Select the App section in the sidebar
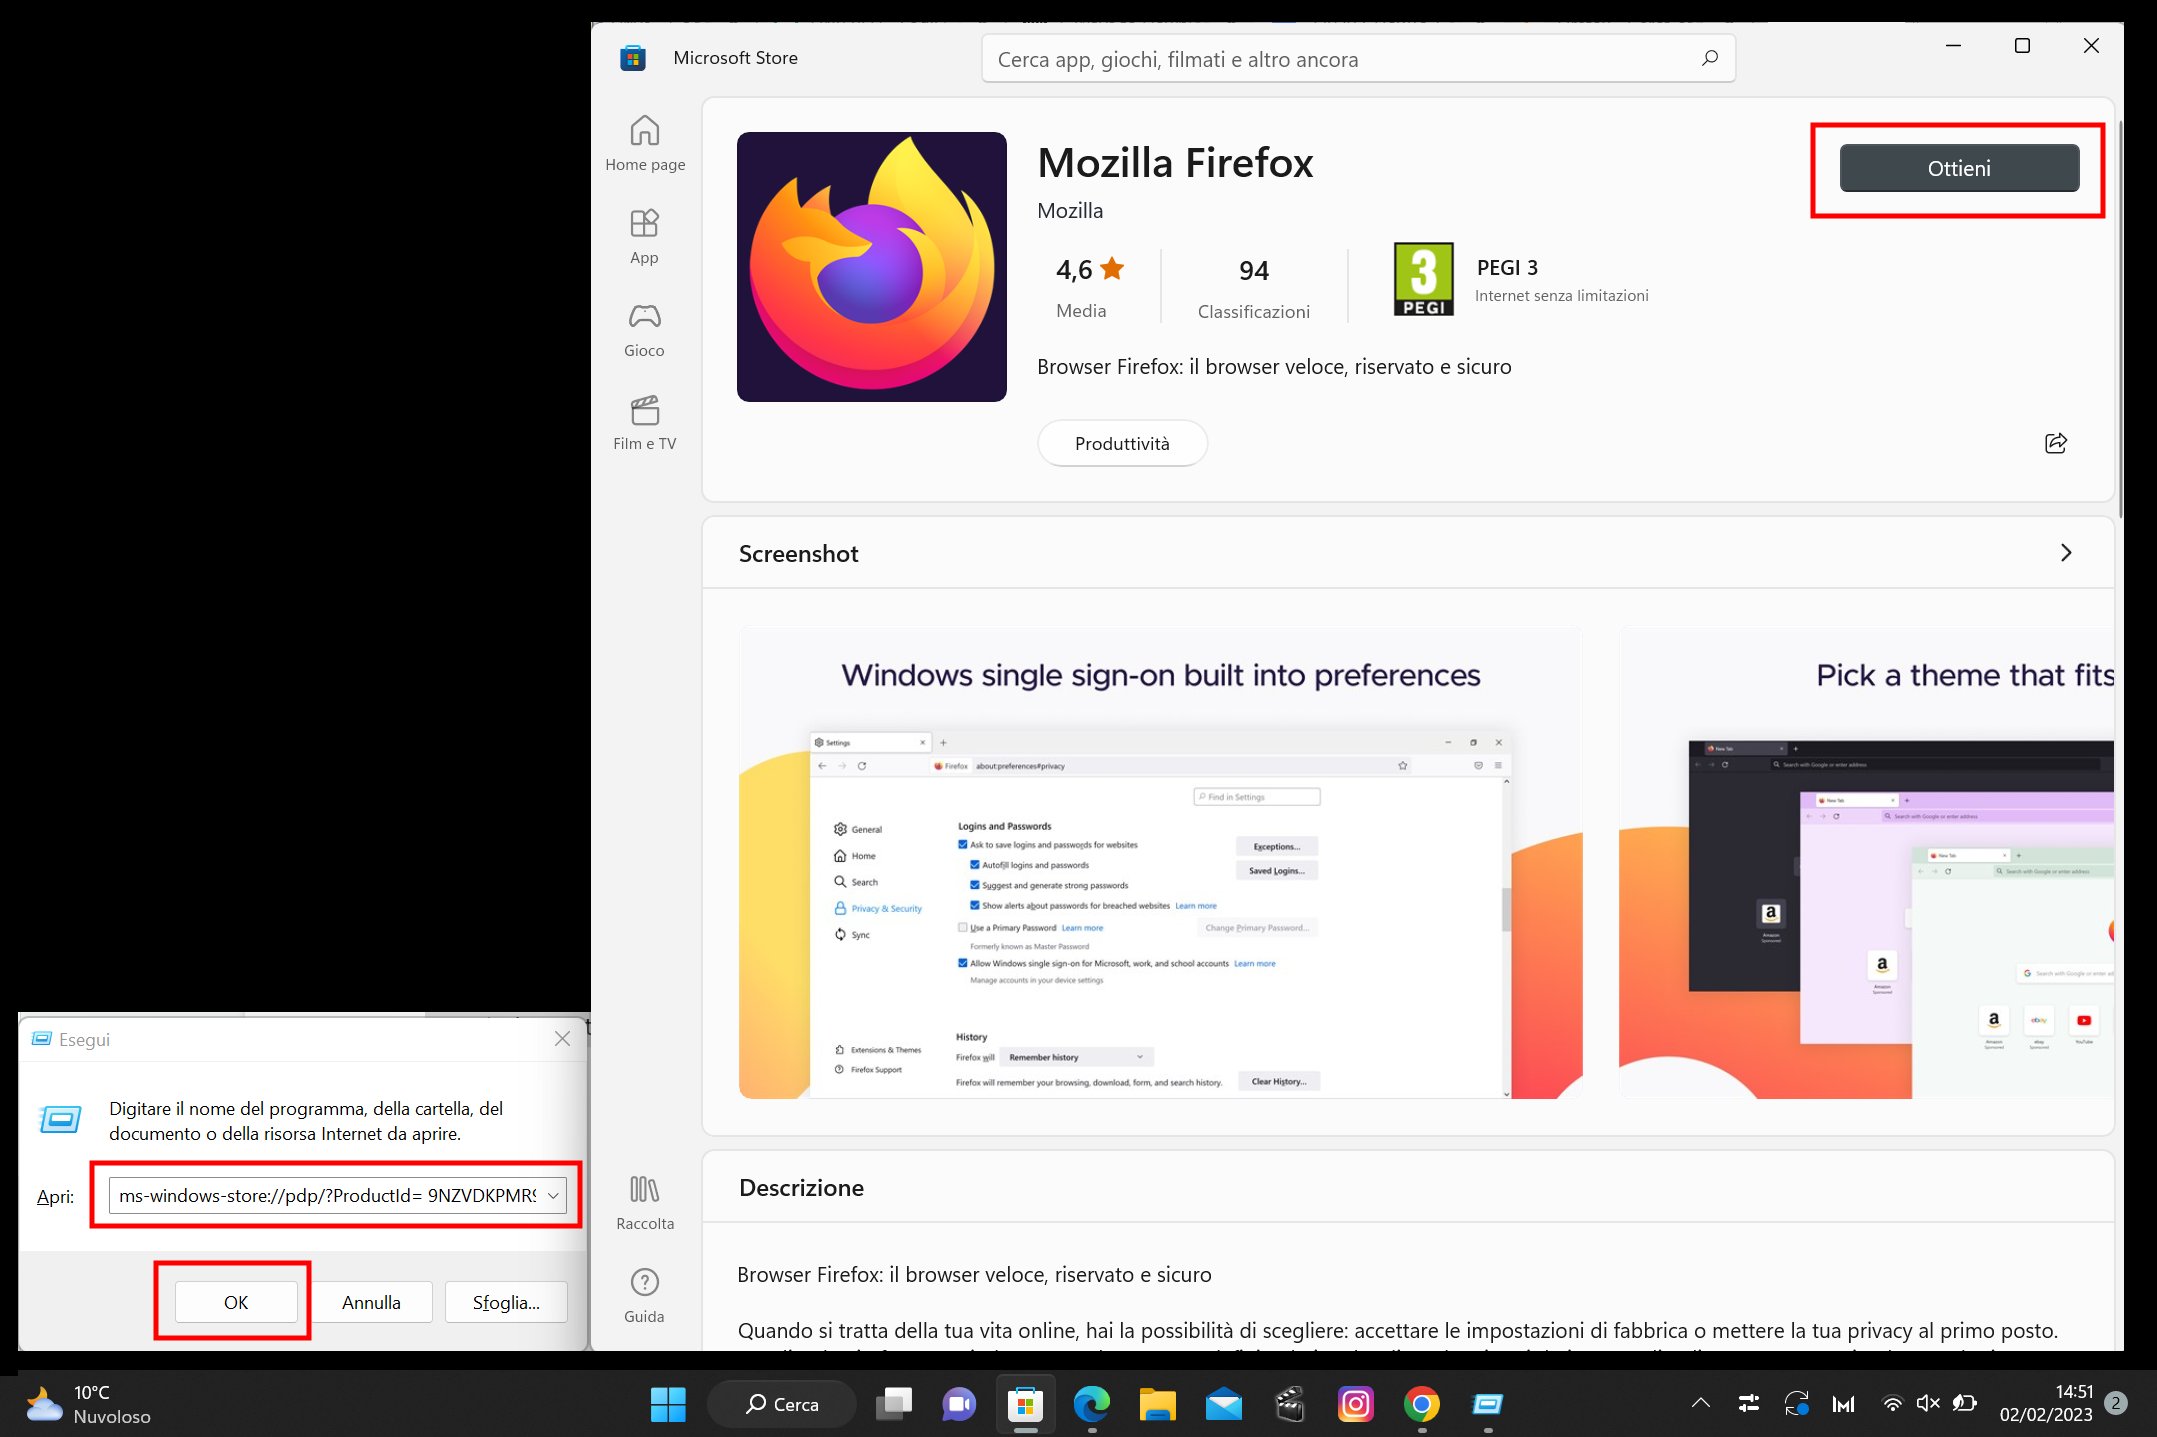2157x1437 pixels. click(644, 235)
